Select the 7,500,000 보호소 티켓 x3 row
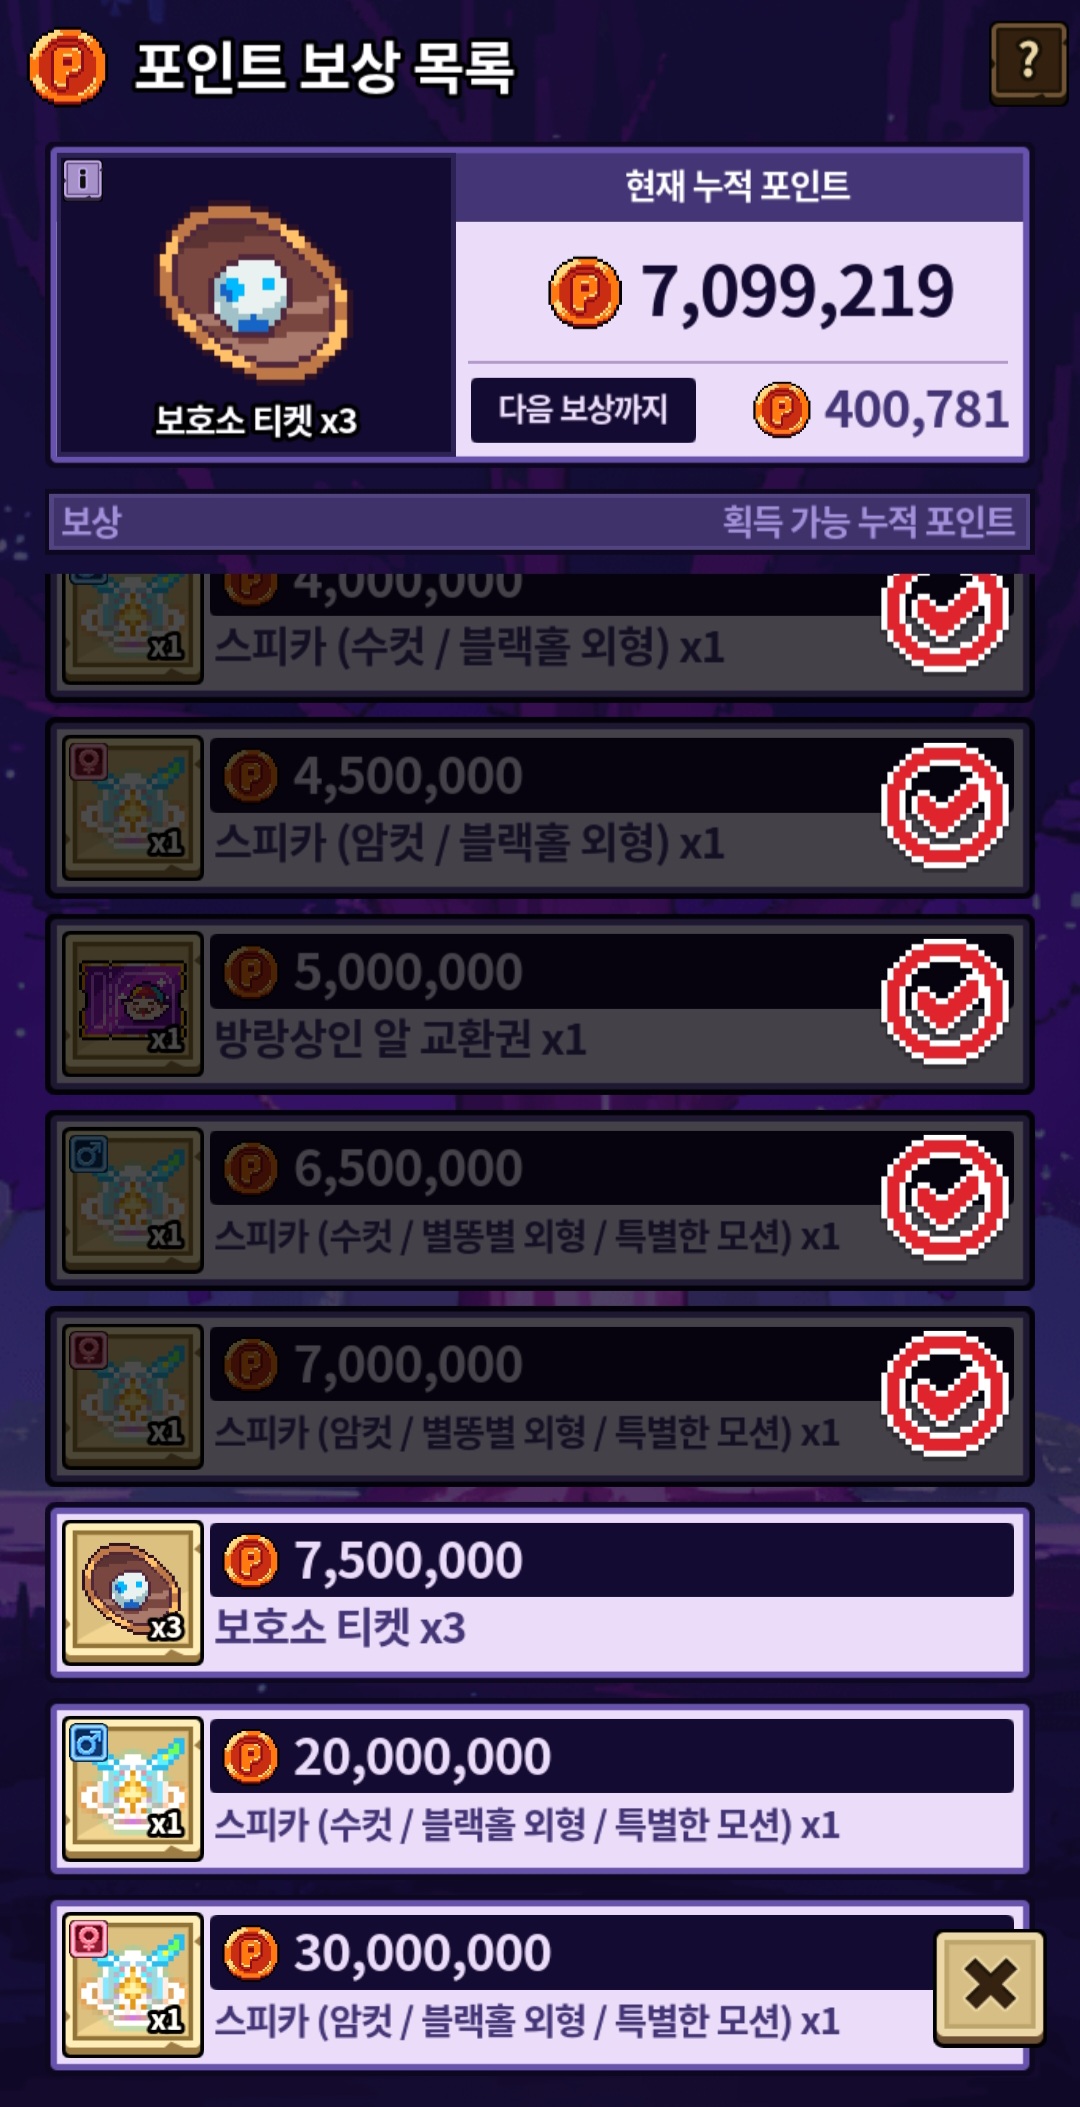1080x2107 pixels. (x=540, y=1592)
